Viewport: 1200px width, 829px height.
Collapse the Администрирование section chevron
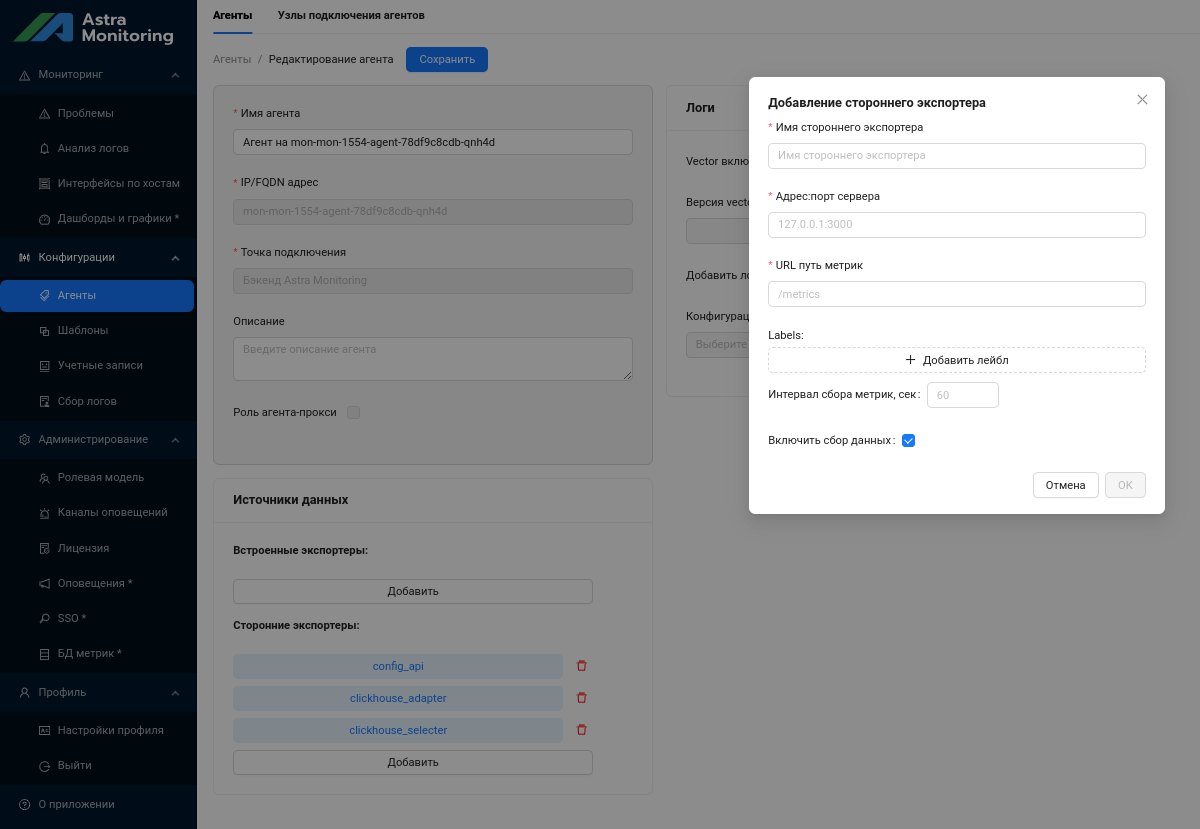click(x=175, y=440)
